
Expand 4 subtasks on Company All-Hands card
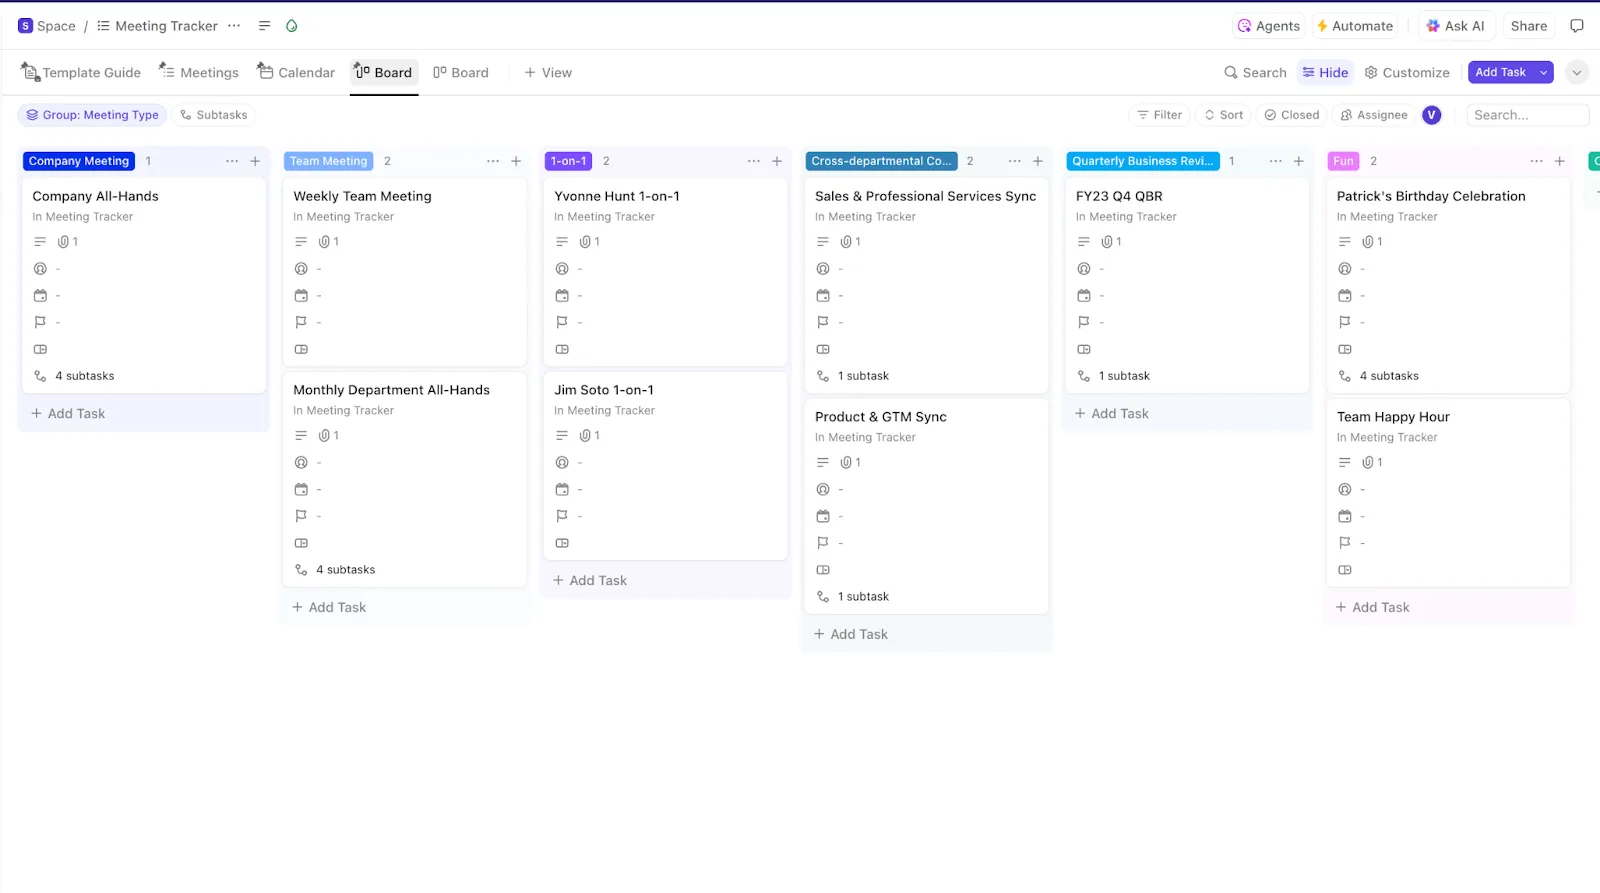tap(74, 376)
